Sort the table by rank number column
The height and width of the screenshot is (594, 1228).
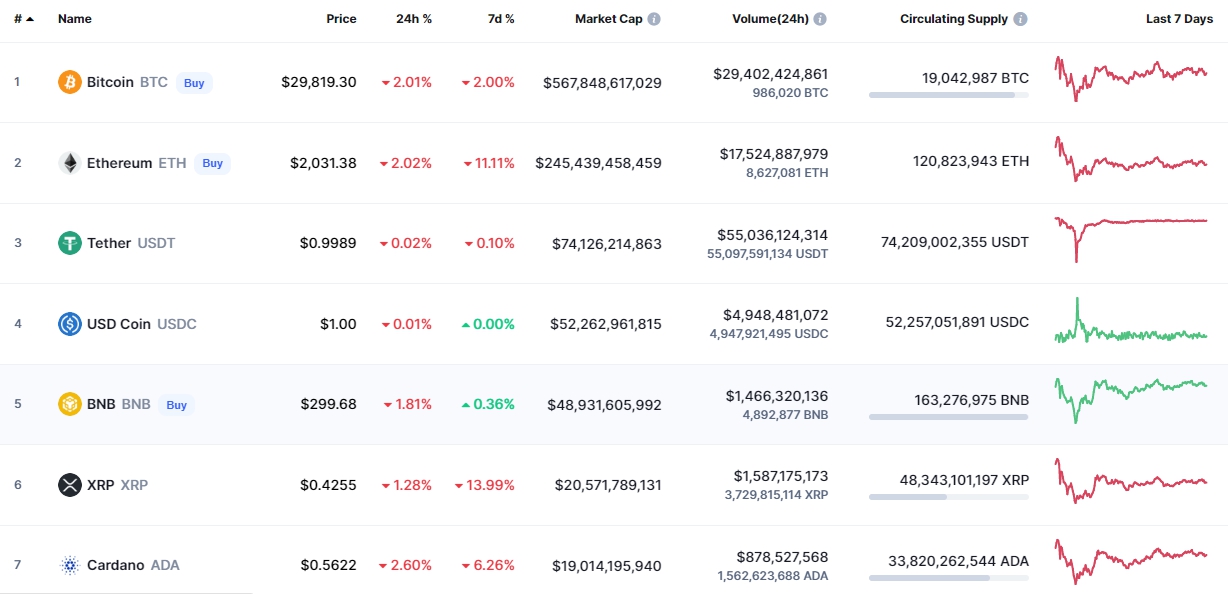coord(24,19)
